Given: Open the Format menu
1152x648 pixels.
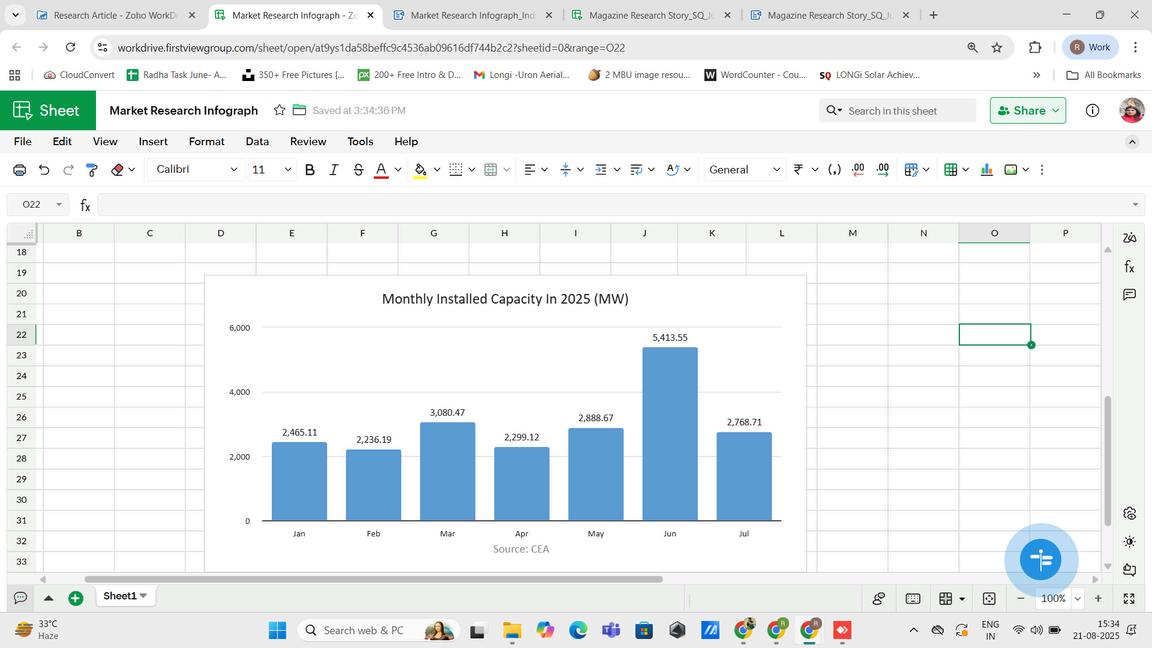Looking at the screenshot, I should tap(206, 142).
